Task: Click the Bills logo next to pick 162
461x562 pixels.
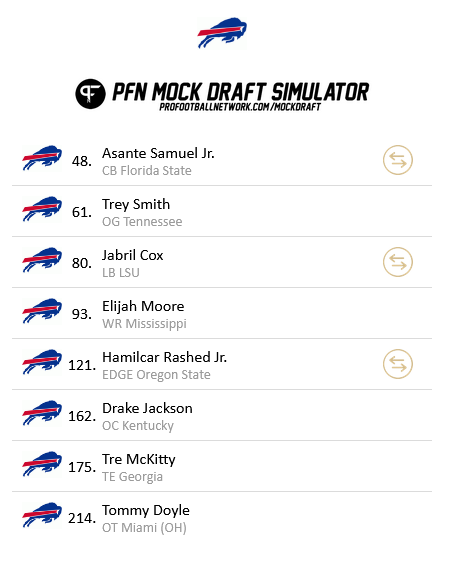Action: (42, 413)
